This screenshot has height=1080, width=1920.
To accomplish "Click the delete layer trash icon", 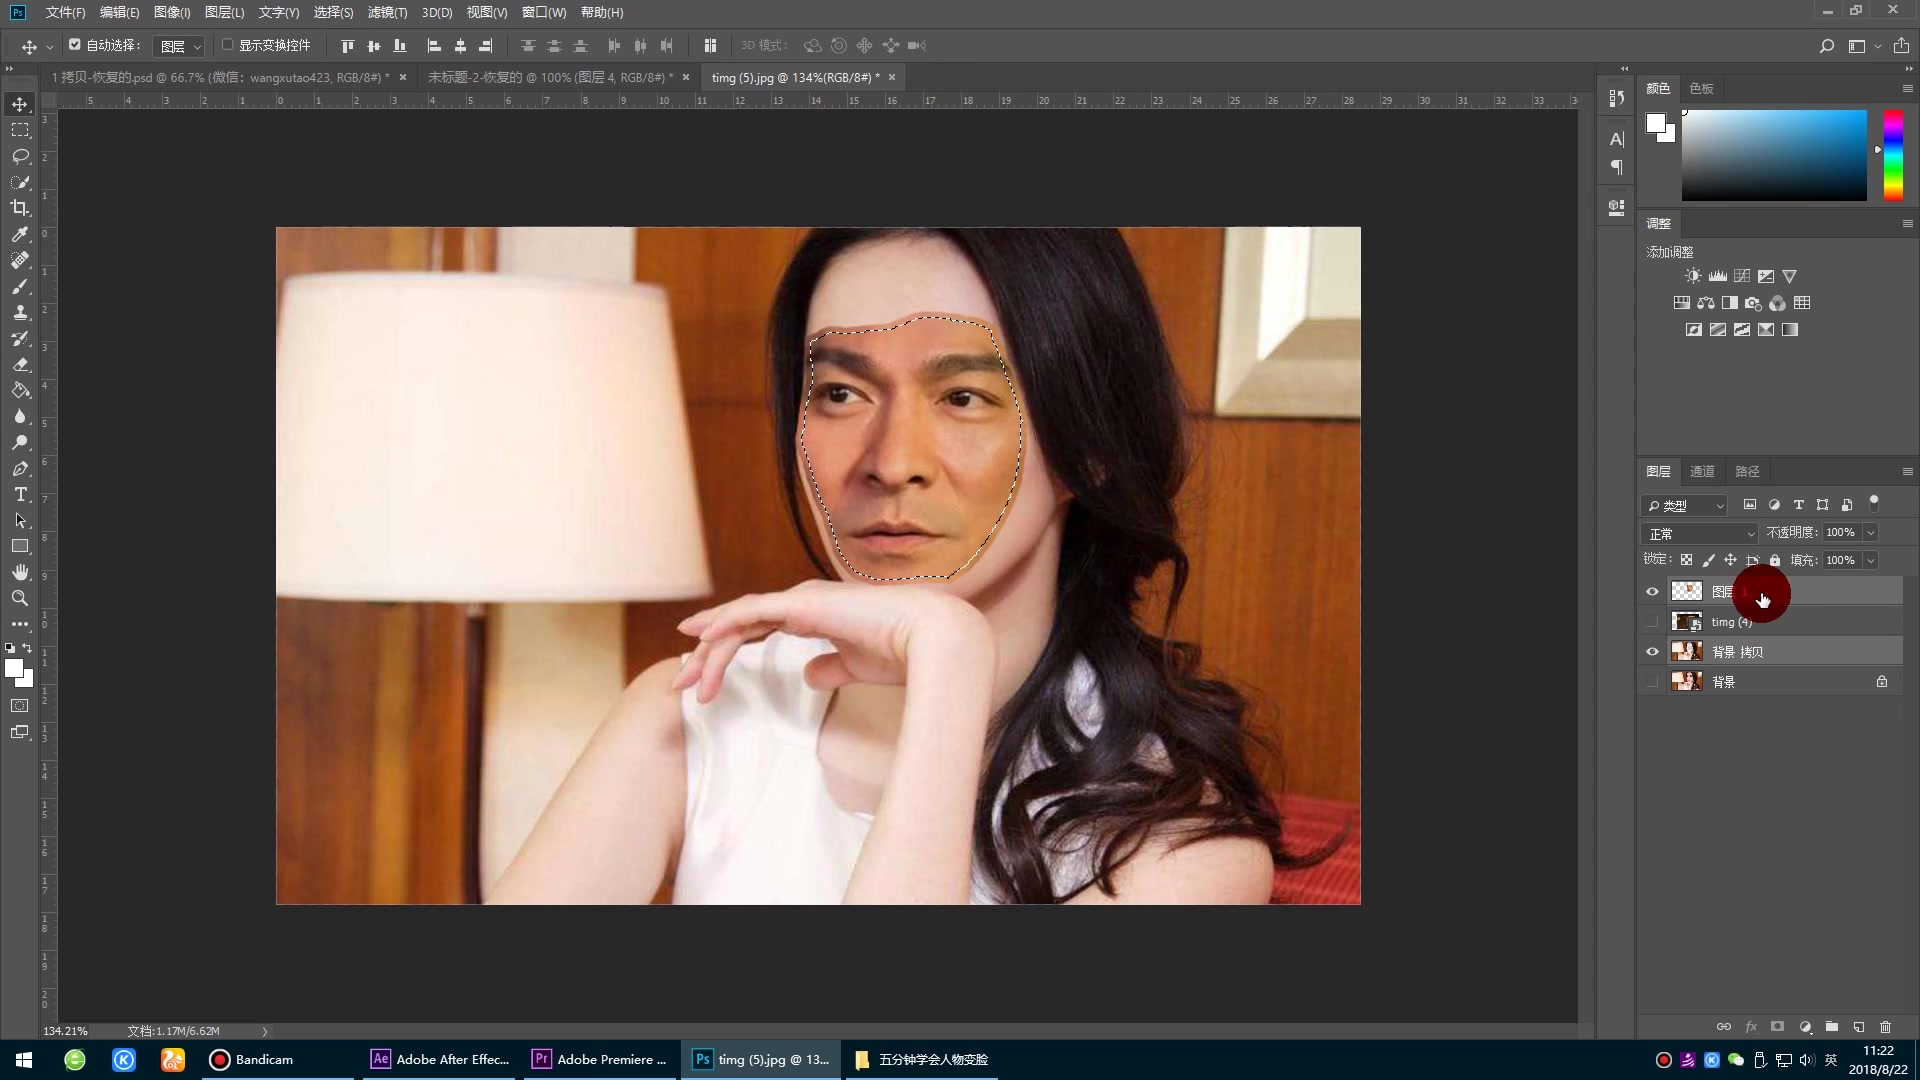I will [1885, 1027].
